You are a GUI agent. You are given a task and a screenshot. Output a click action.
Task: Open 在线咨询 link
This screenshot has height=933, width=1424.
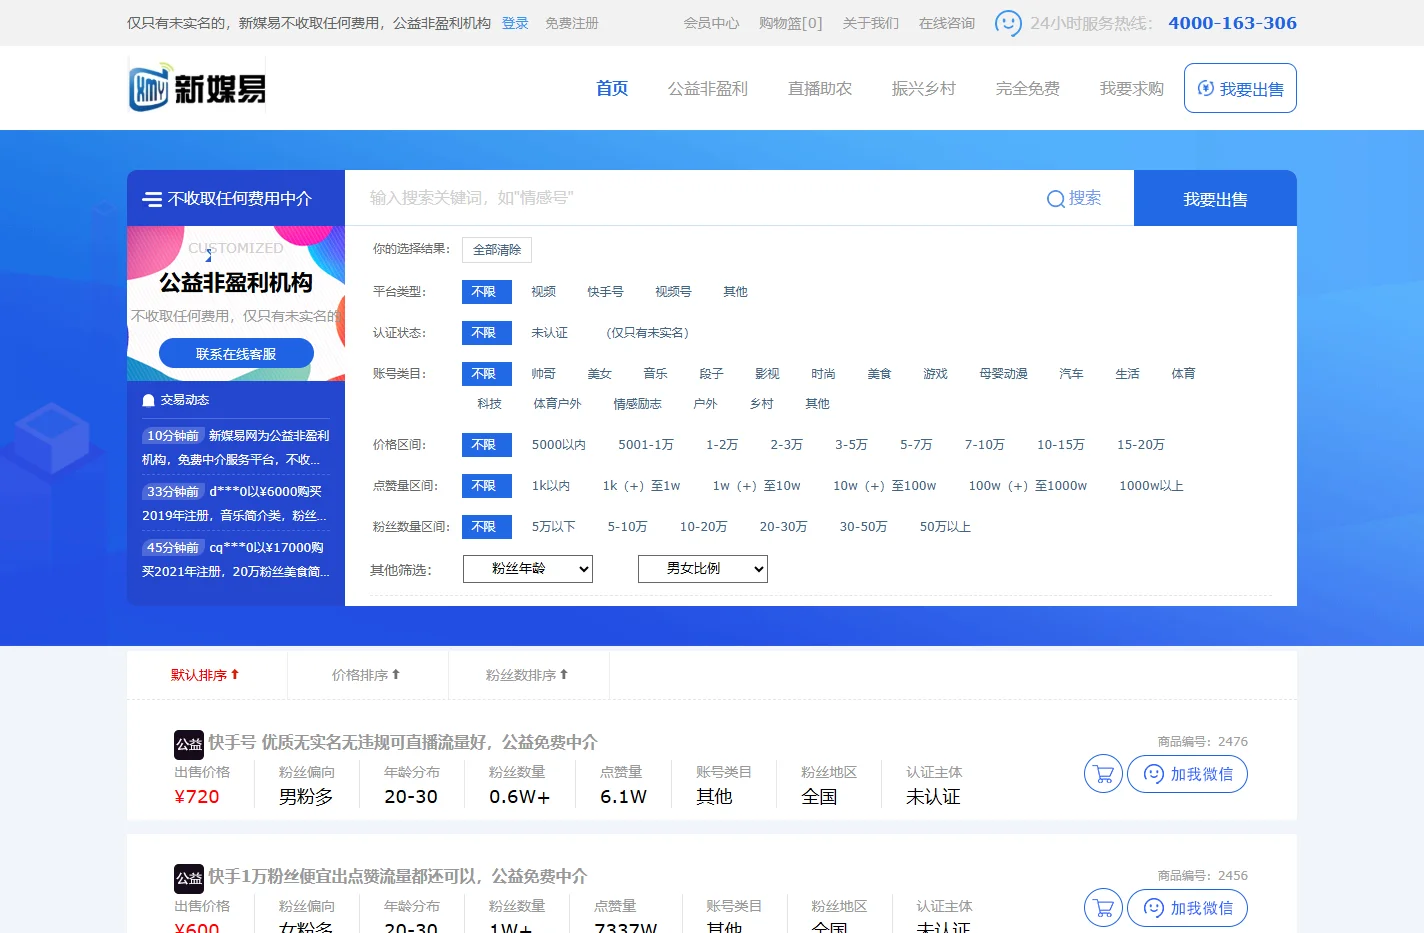[947, 23]
